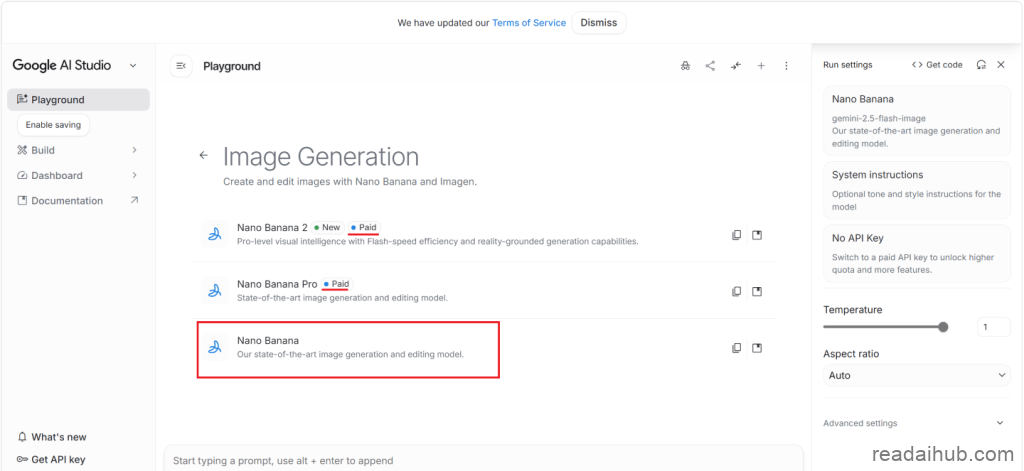Dismiss the Terms of Service banner
Screen dimensions: 1024x471
[x=599, y=23]
